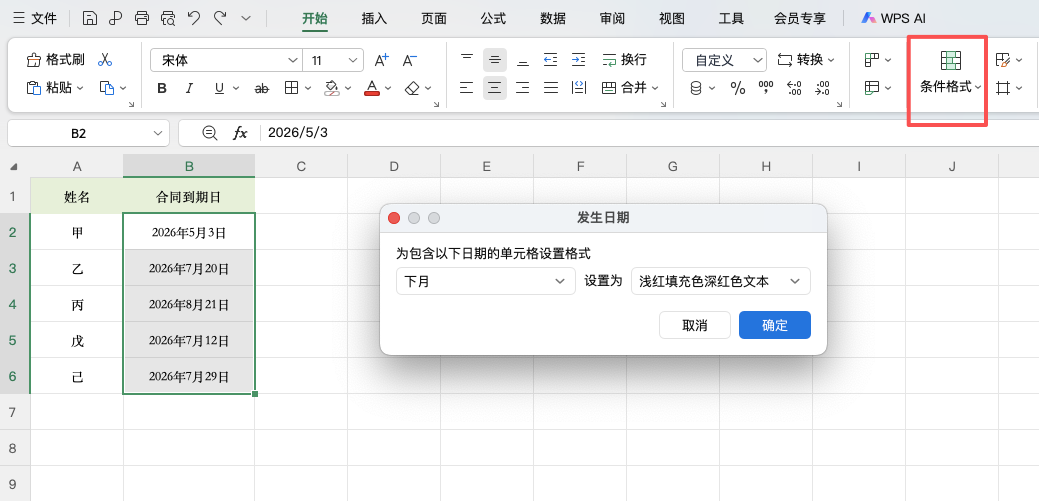Click the Clear eraser icon
This screenshot has height=501, width=1039.
(x=413, y=87)
